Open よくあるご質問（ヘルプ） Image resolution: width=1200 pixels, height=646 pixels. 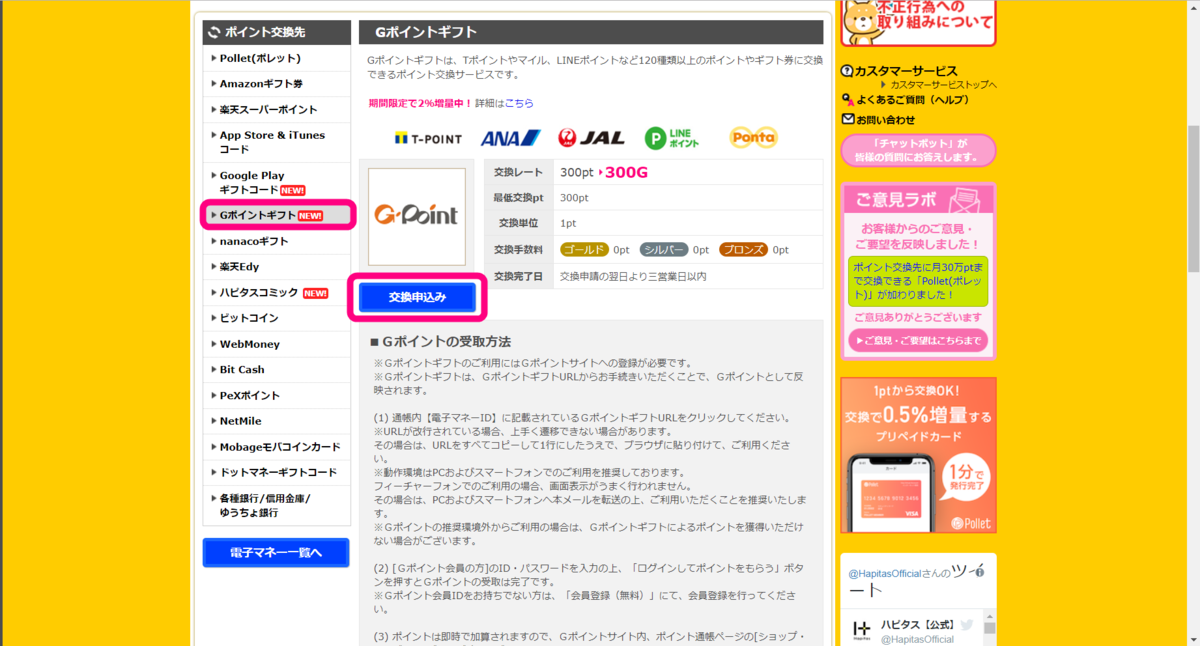point(912,100)
